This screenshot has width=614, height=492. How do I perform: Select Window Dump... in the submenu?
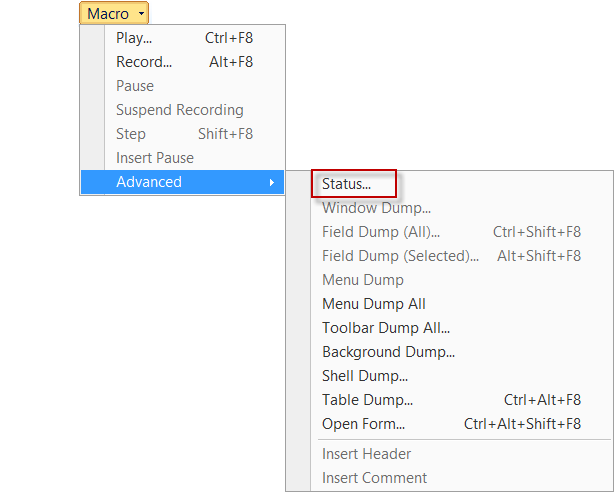tap(376, 208)
